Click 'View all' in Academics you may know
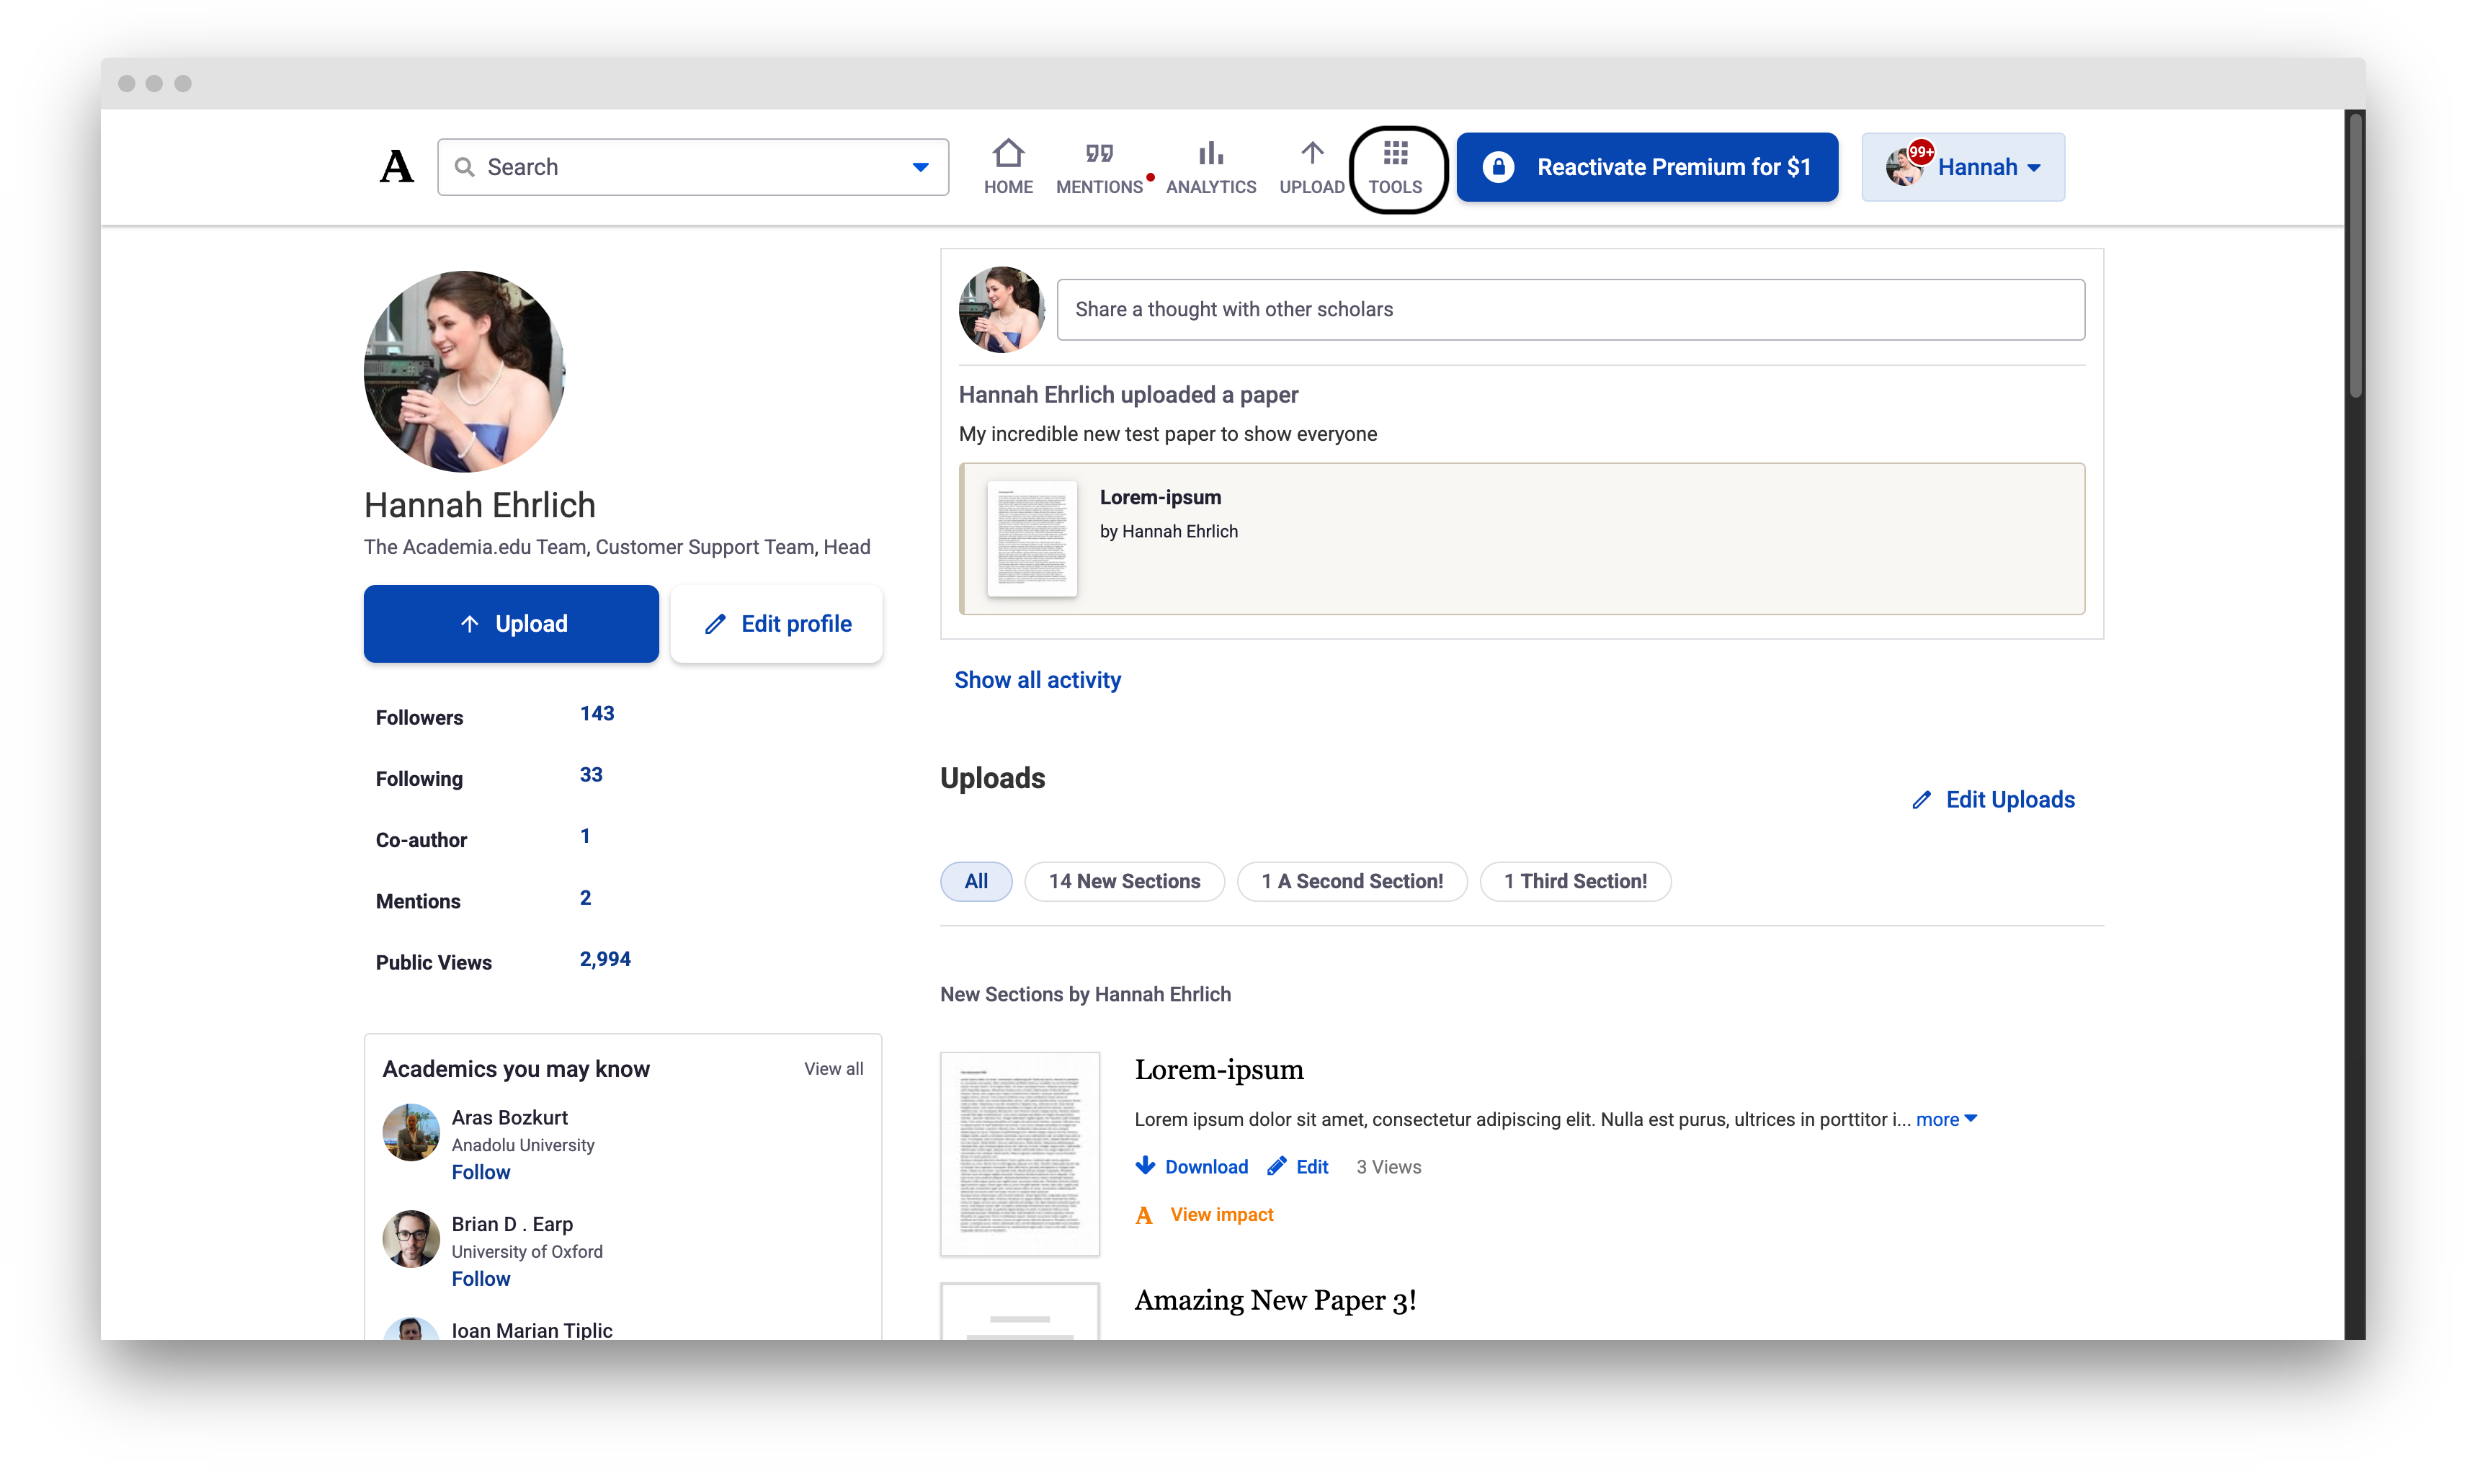The width and height of the screenshot is (2467, 1484). point(833,1069)
